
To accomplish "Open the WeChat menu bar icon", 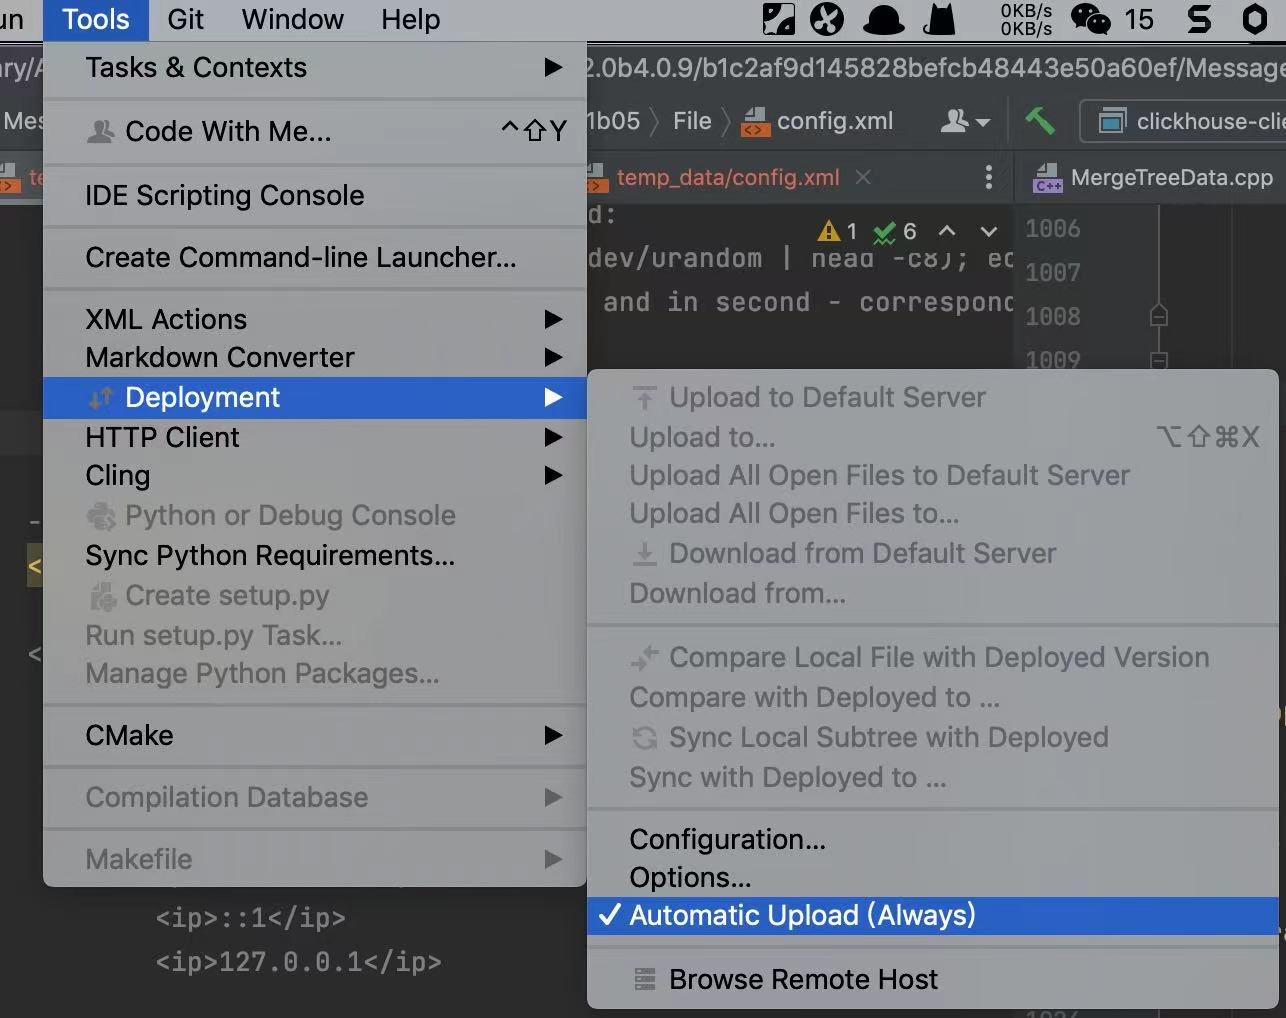I will 1090,19.
